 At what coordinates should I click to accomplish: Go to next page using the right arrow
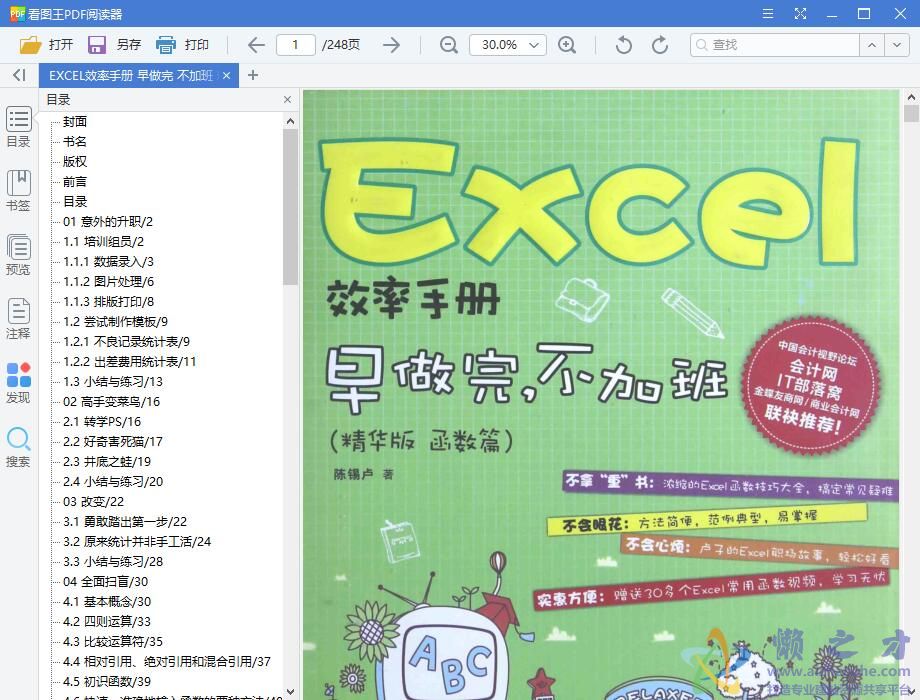tap(390, 44)
